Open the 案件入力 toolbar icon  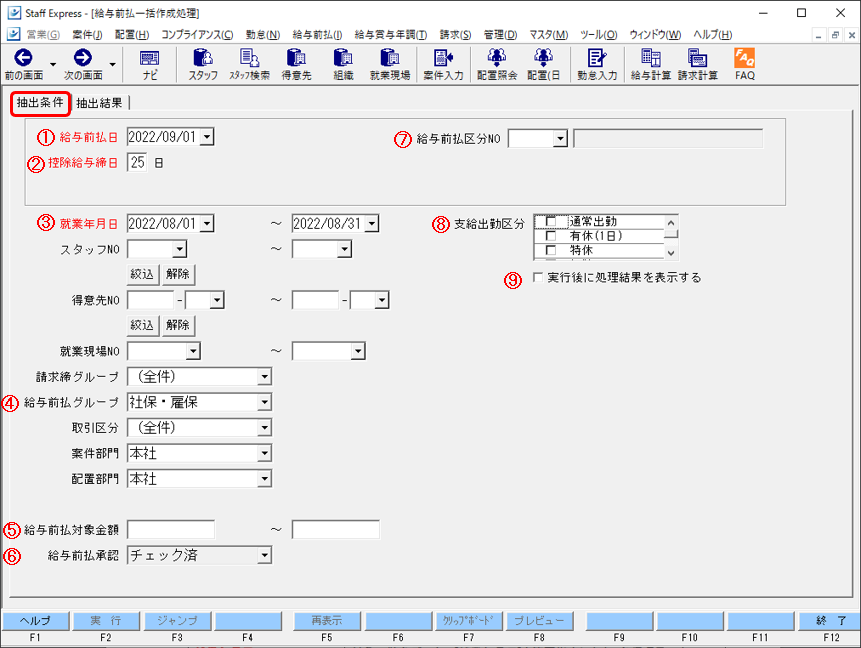tap(443, 58)
